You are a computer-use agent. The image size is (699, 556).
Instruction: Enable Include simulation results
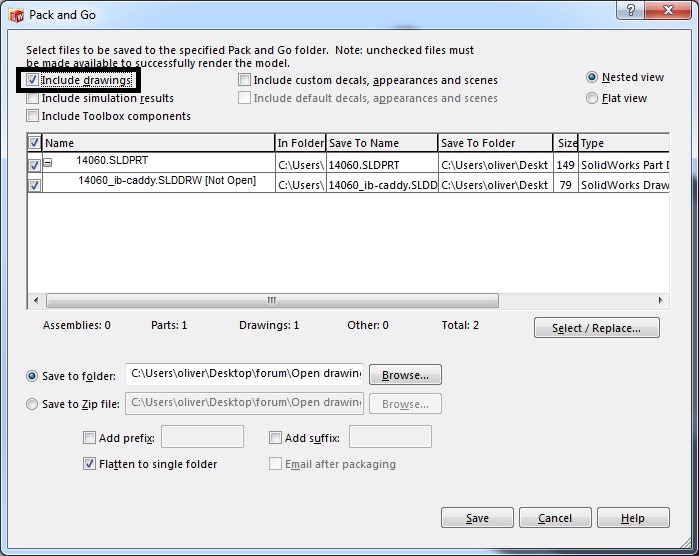(33, 98)
